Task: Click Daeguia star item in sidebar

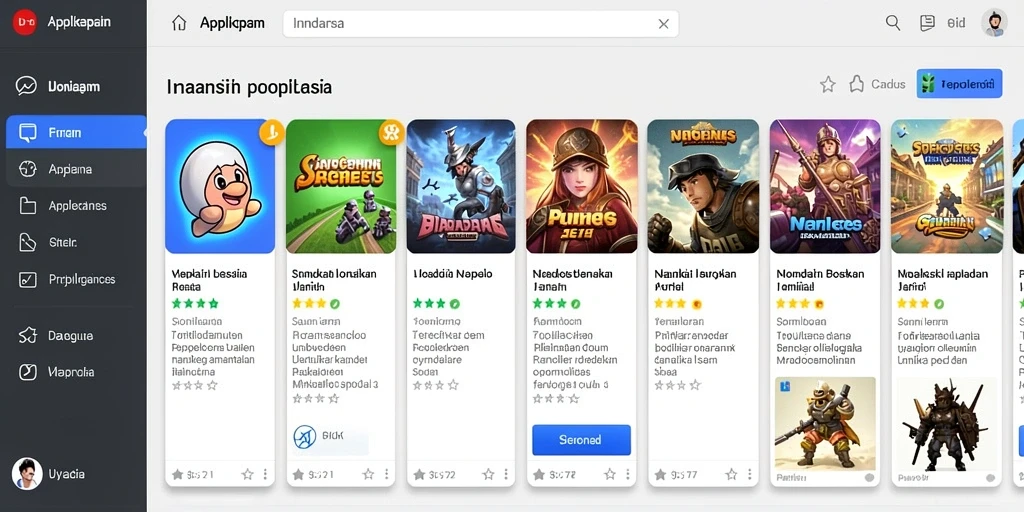Action: pyautogui.click(x=73, y=336)
